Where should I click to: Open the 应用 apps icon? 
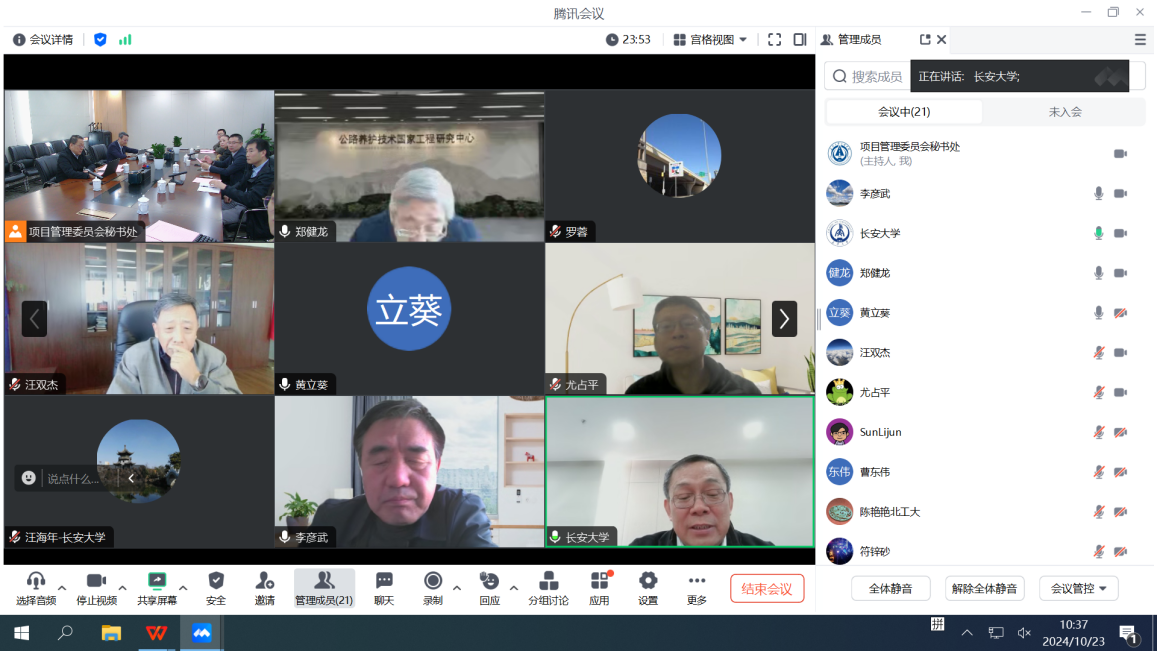click(599, 588)
